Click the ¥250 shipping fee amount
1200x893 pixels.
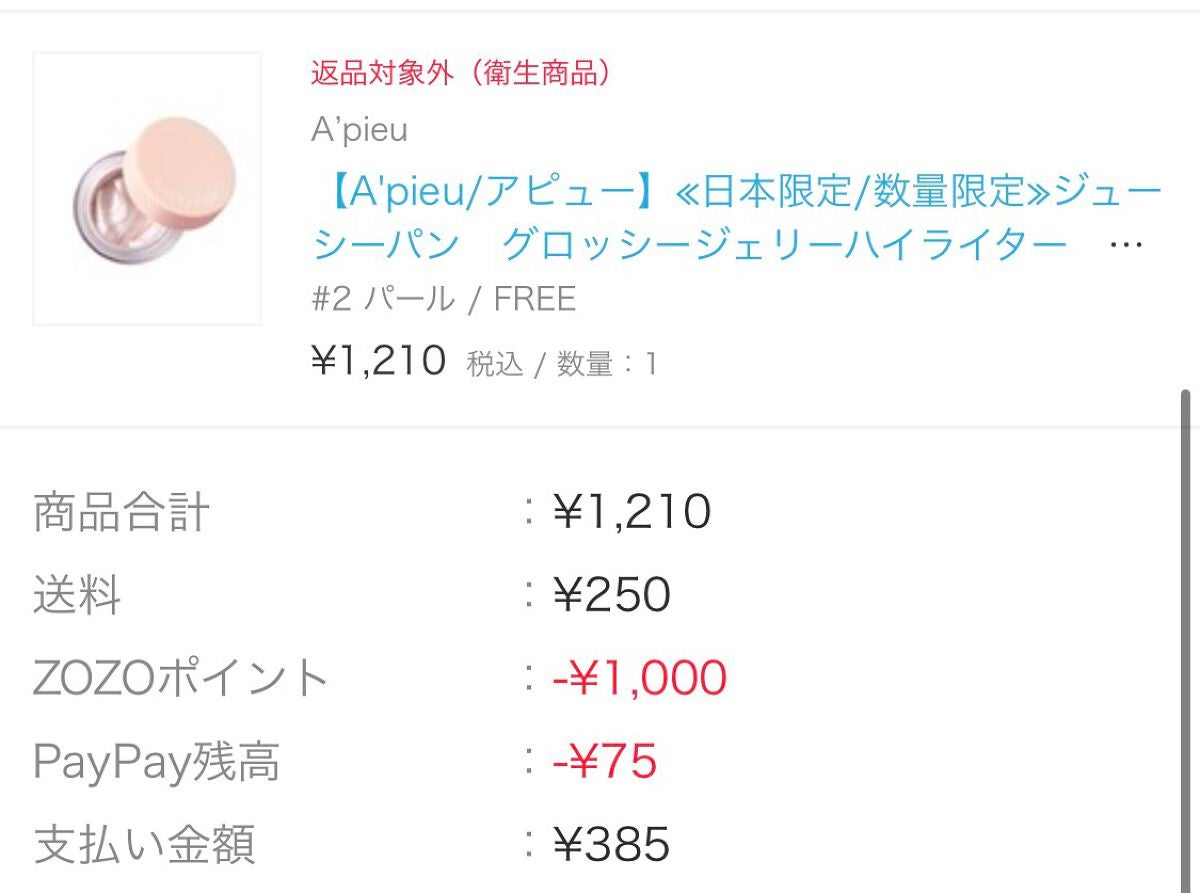[611, 596]
